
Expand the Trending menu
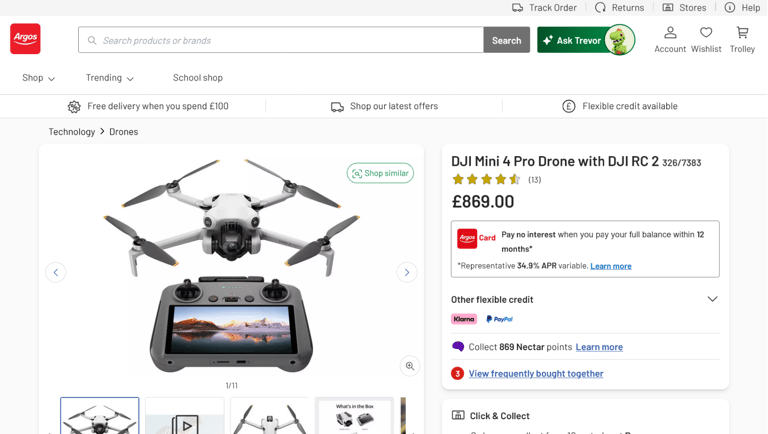(x=109, y=78)
